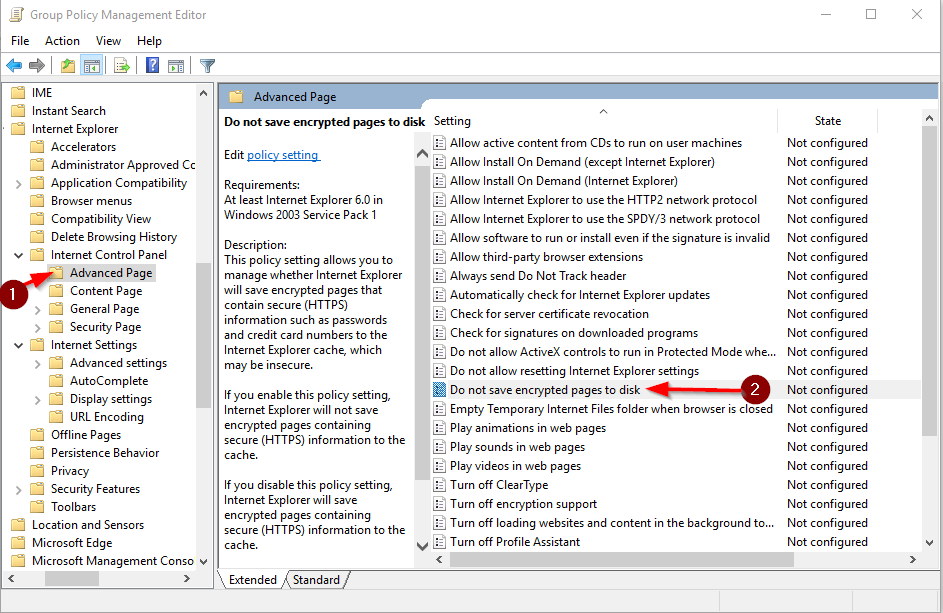943x613 pixels.
Task: Open the Action menu
Action: (62, 41)
